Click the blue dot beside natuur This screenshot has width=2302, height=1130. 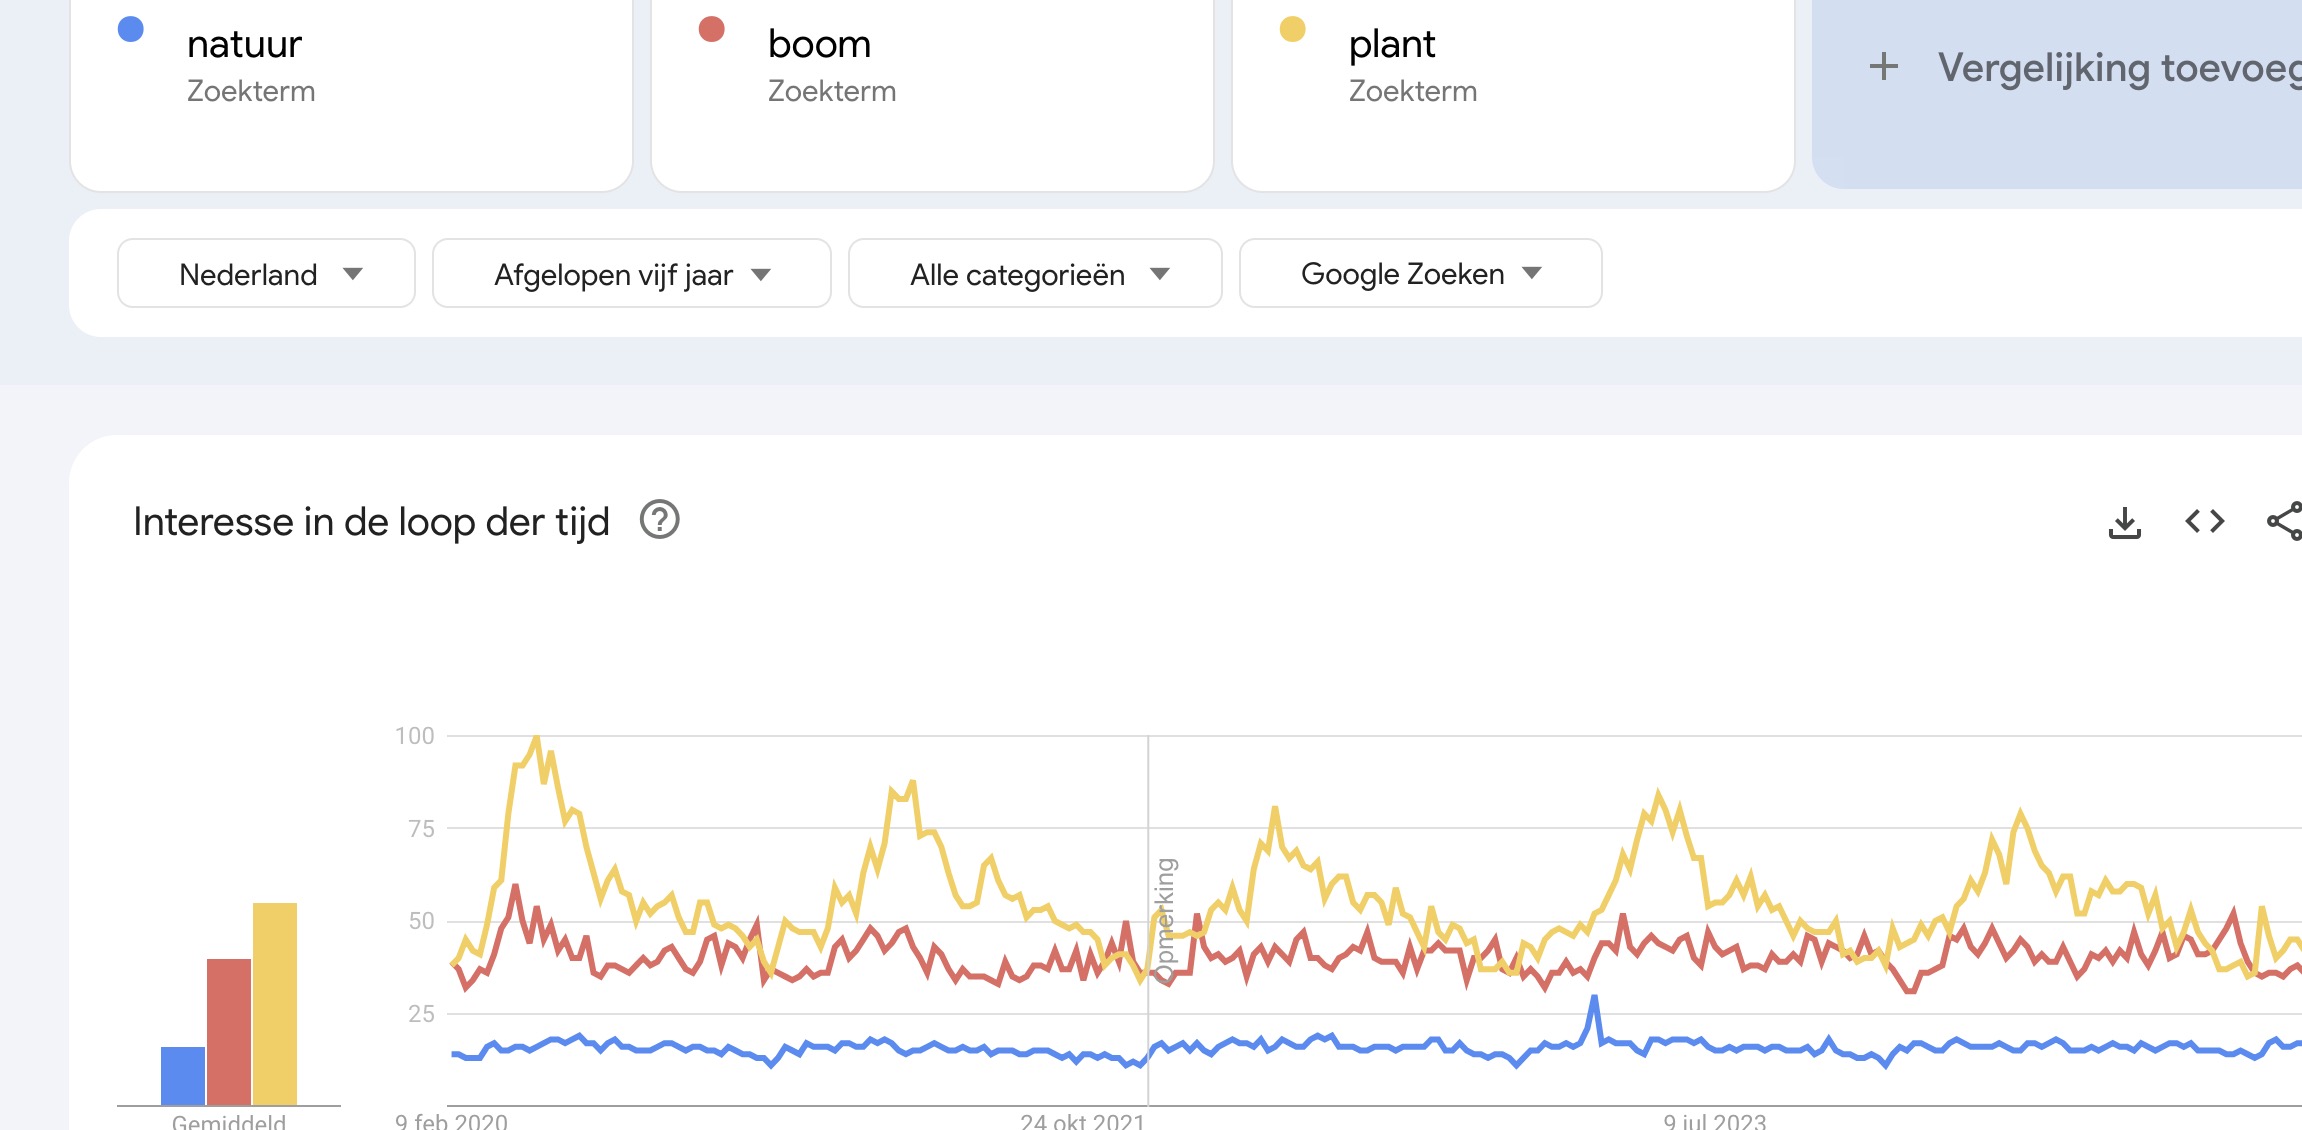(x=131, y=29)
